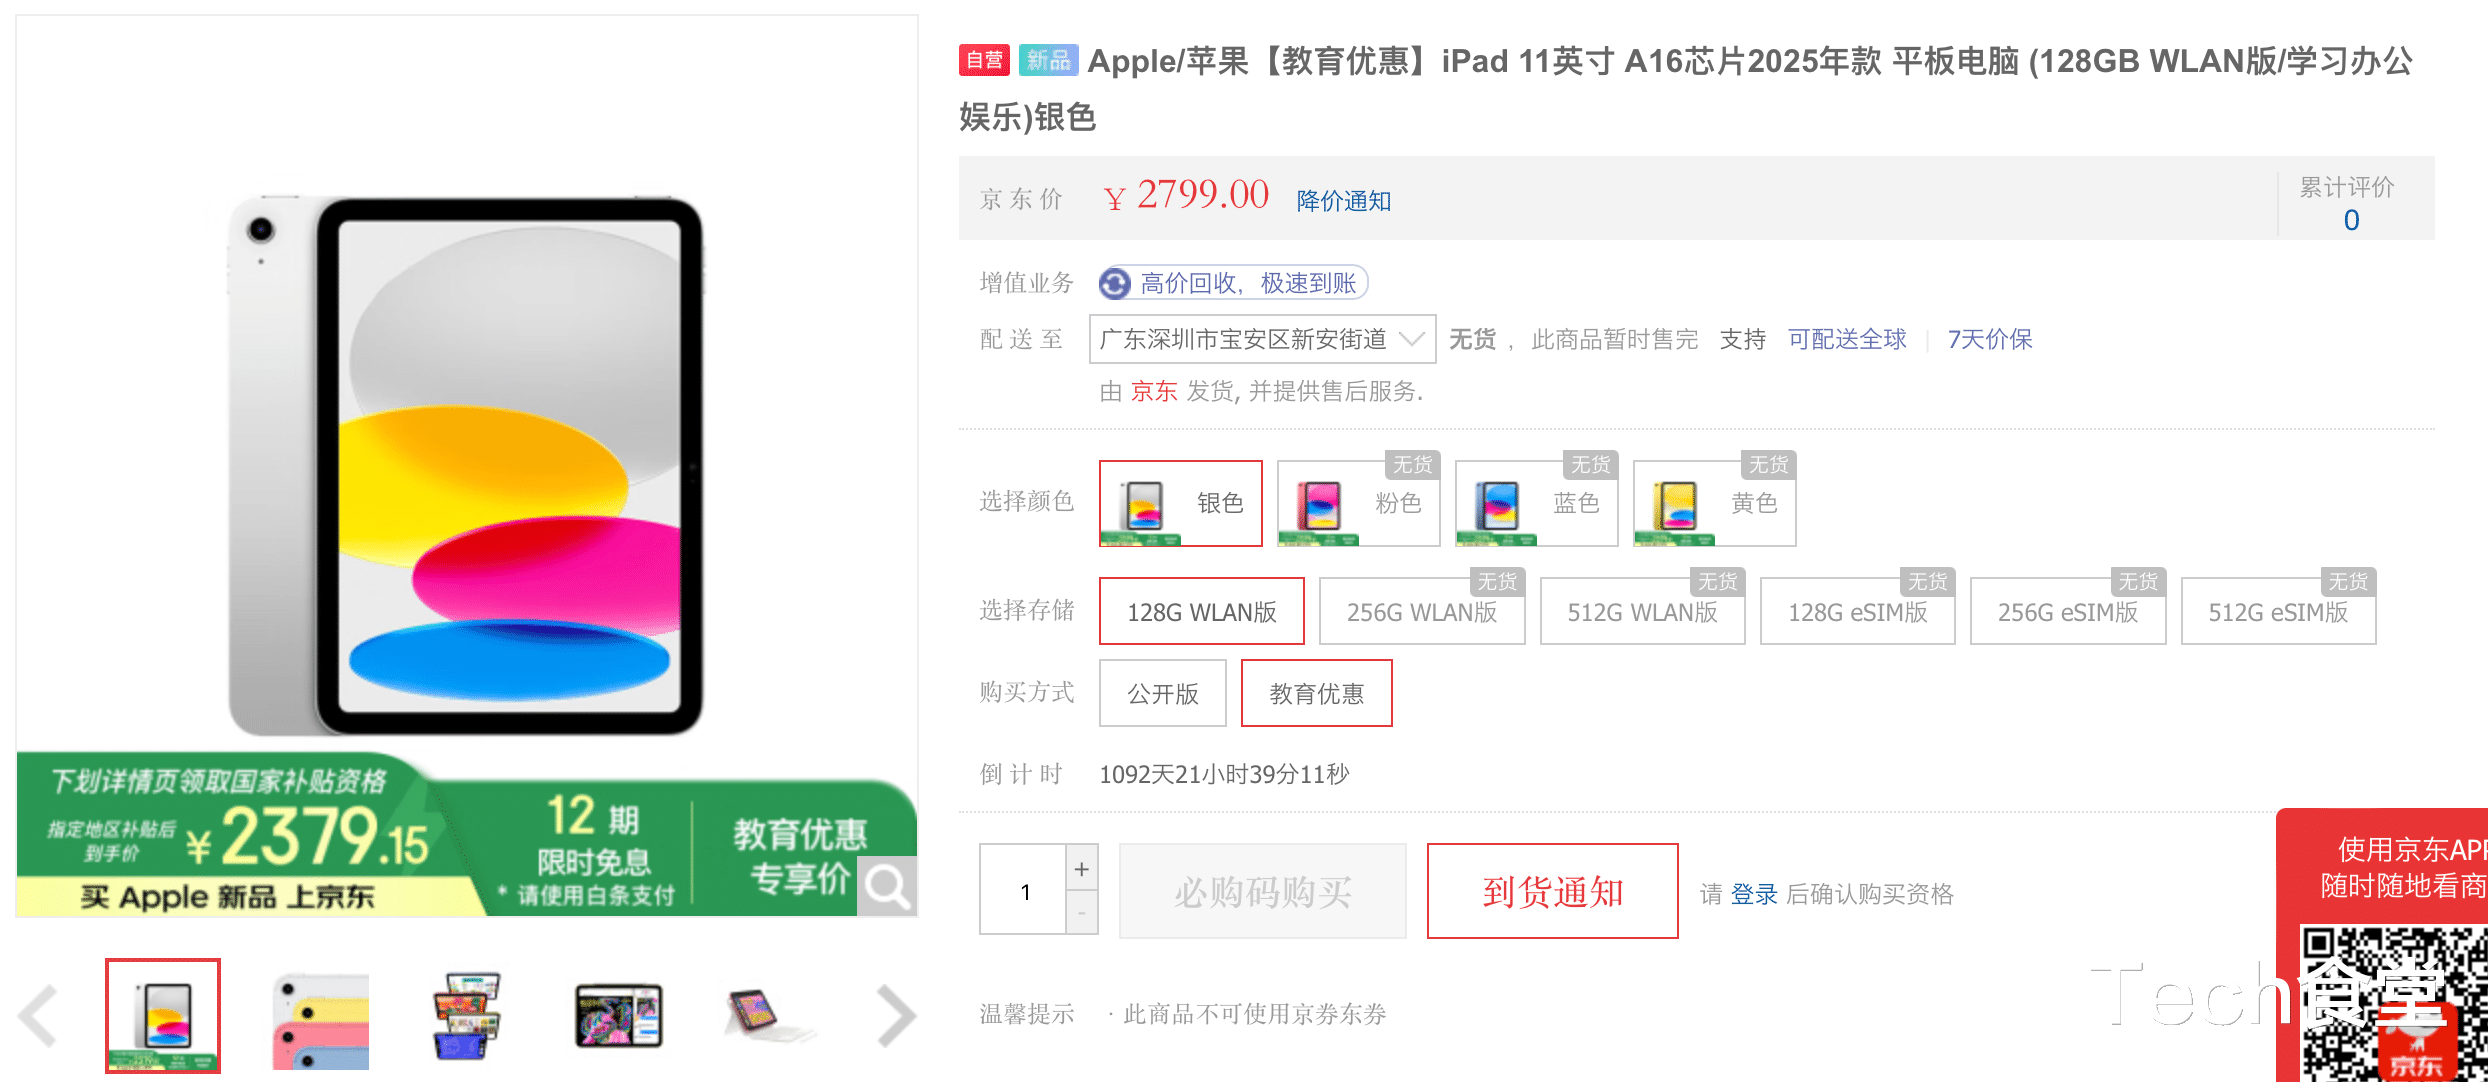Choose the 粉色 pink color option

(1358, 503)
